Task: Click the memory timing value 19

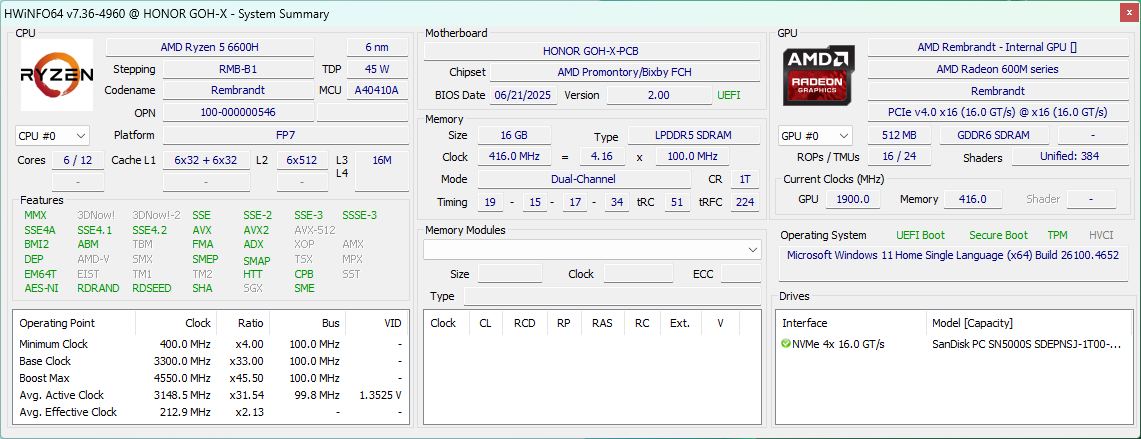Action: pos(490,202)
